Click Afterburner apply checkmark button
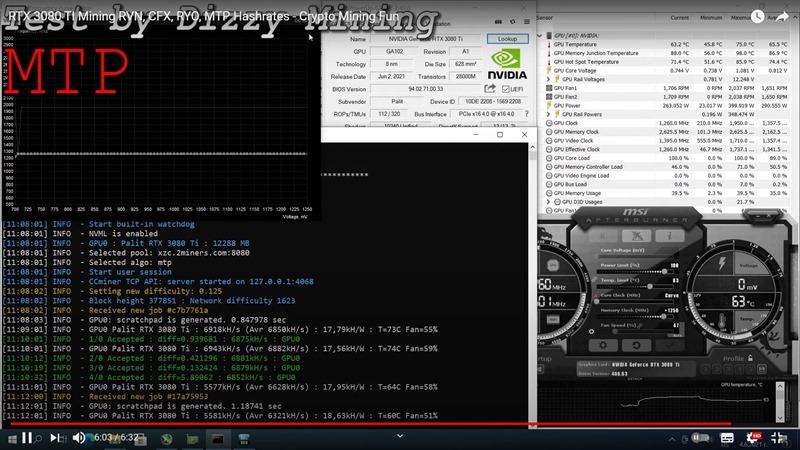800x450 pixels. pos(669,345)
